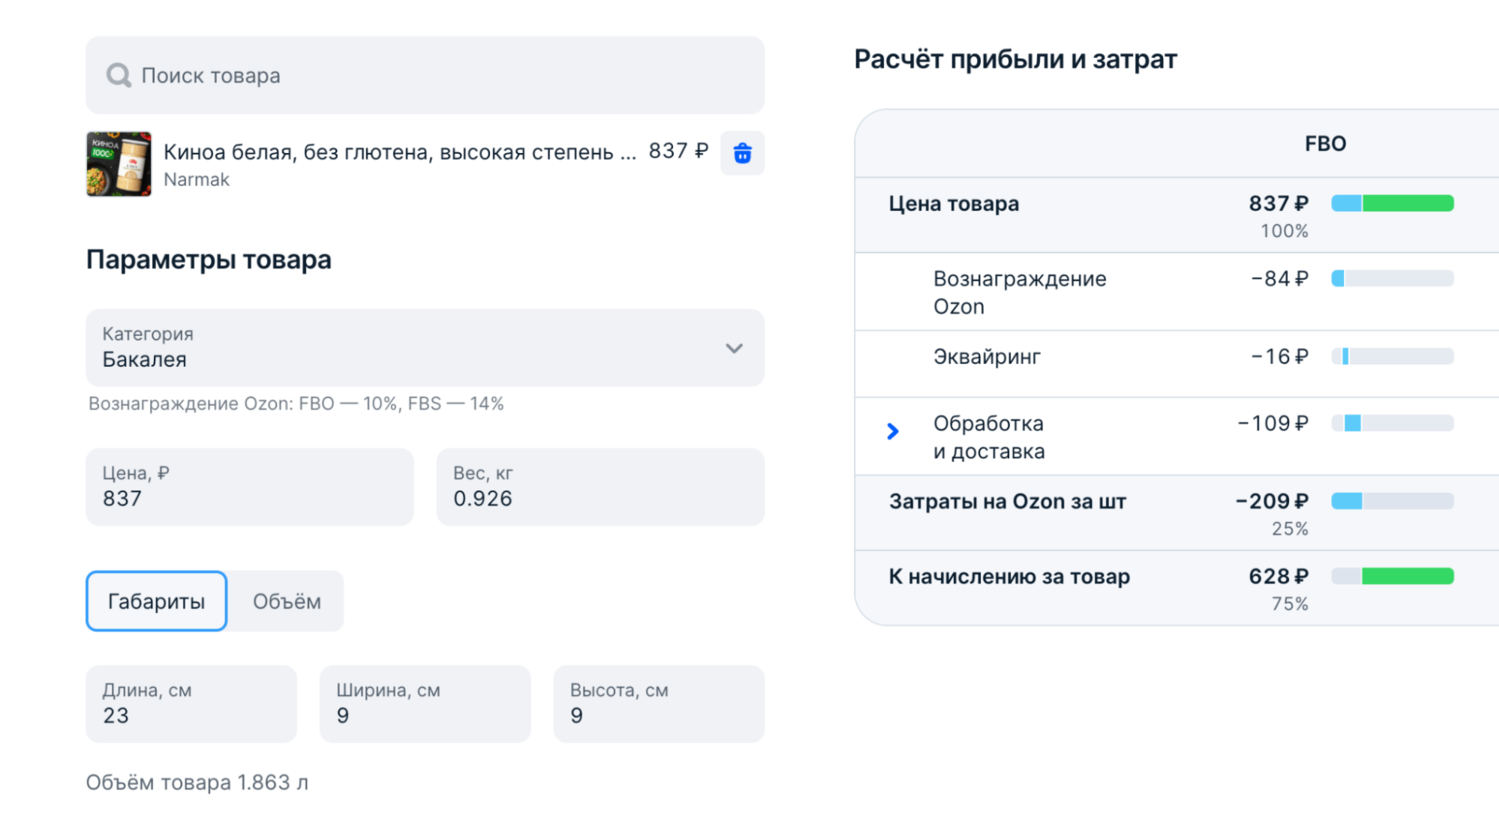This screenshot has width=1499, height=839.
Task: Expand the Категория dropdown chevron
Action: point(734,348)
